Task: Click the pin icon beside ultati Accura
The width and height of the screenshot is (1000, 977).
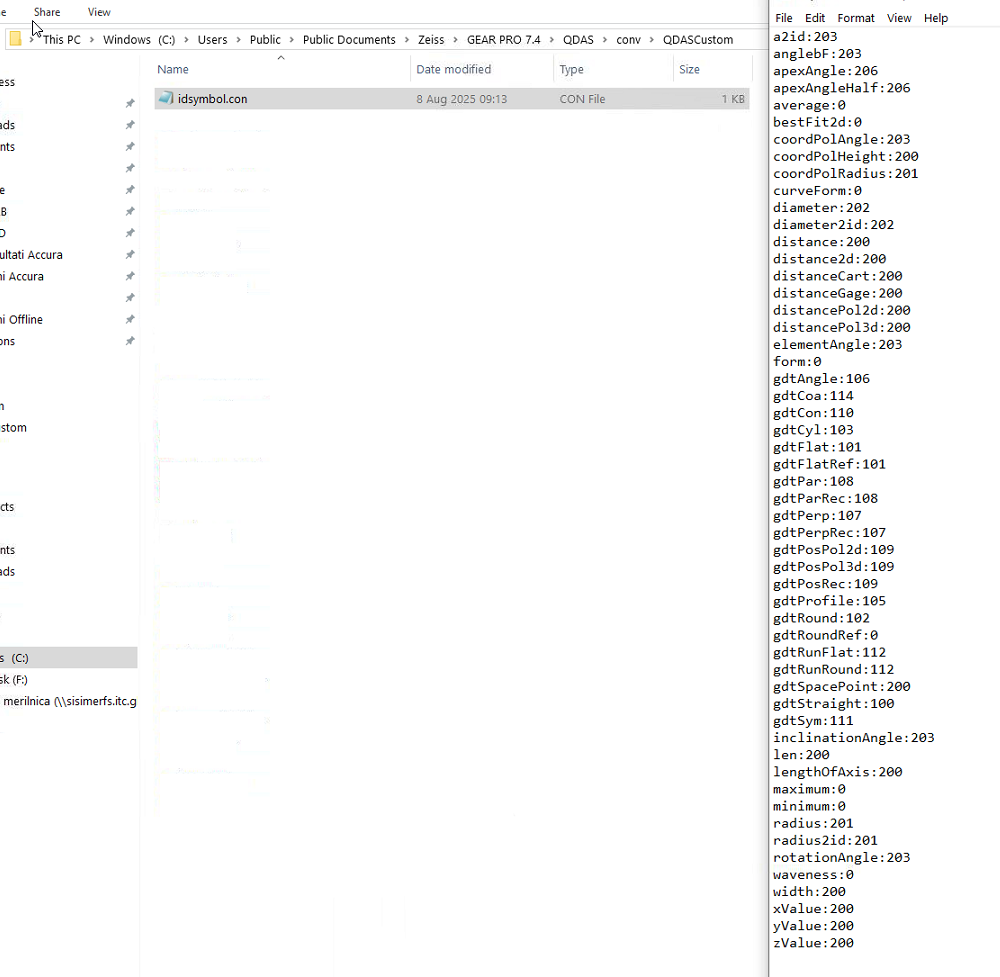Action: [x=130, y=254]
